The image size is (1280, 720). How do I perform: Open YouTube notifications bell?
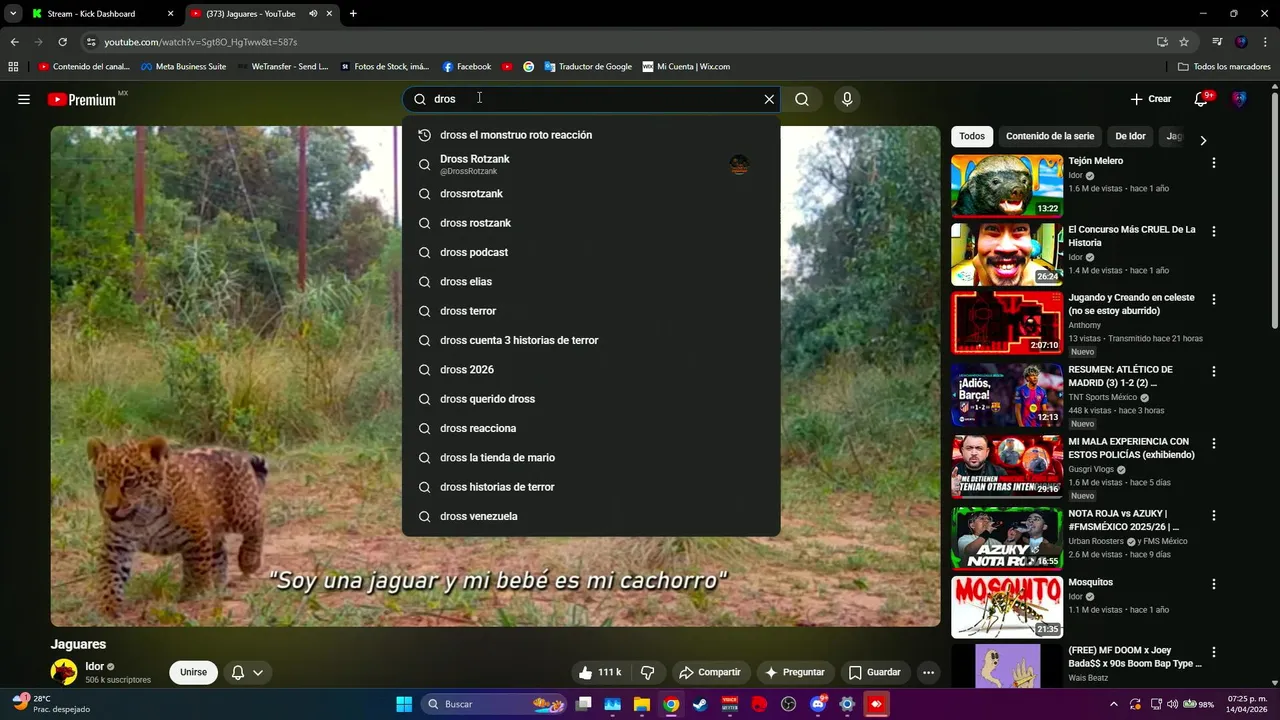pyautogui.click(x=1202, y=99)
